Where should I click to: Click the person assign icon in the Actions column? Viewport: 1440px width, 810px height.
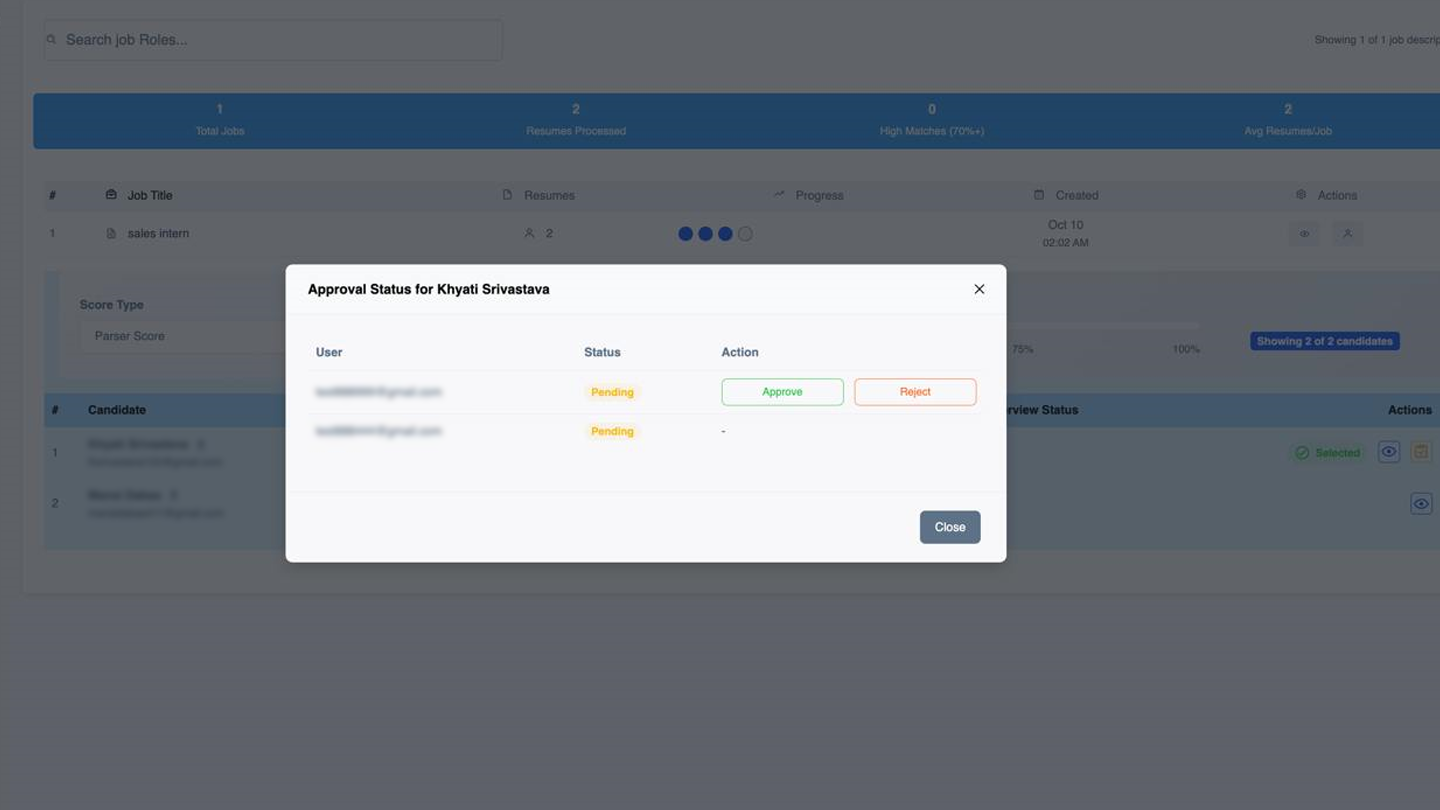coord(1347,233)
